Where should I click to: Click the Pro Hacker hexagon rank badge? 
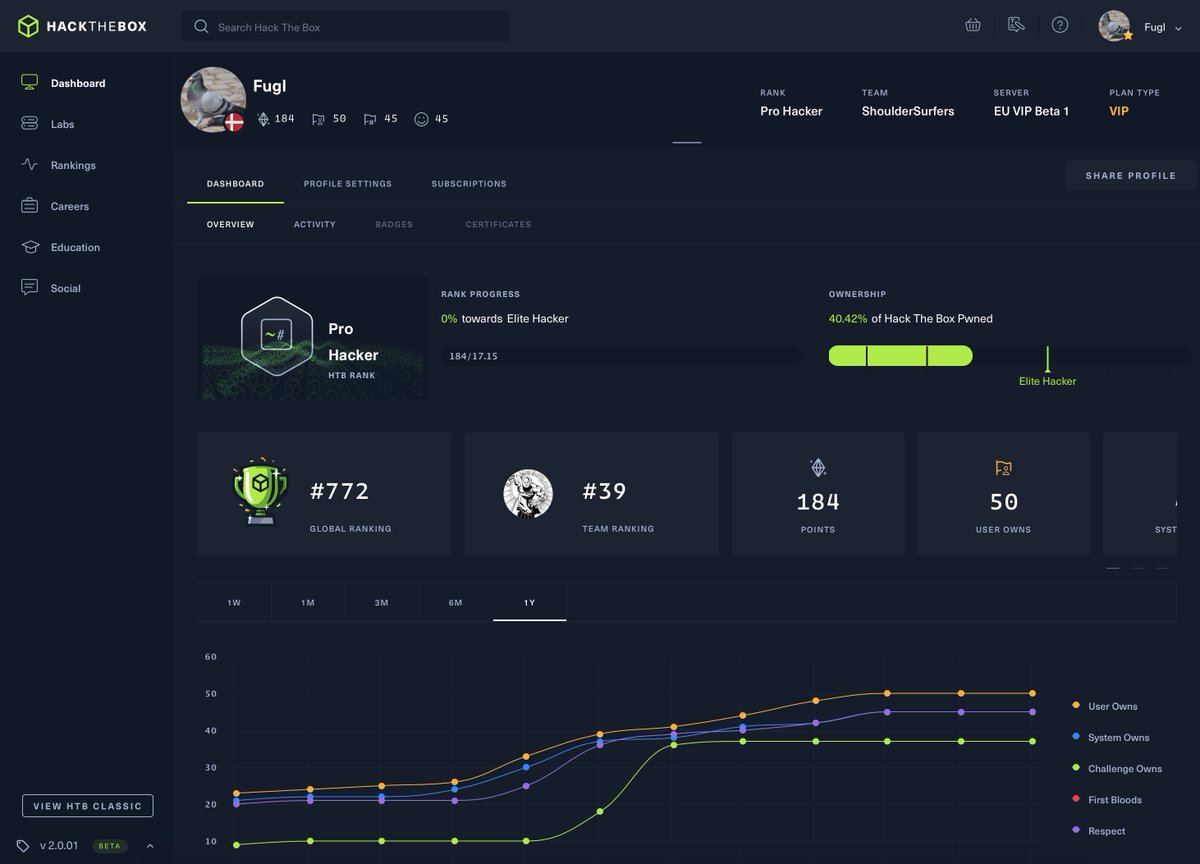click(x=277, y=336)
